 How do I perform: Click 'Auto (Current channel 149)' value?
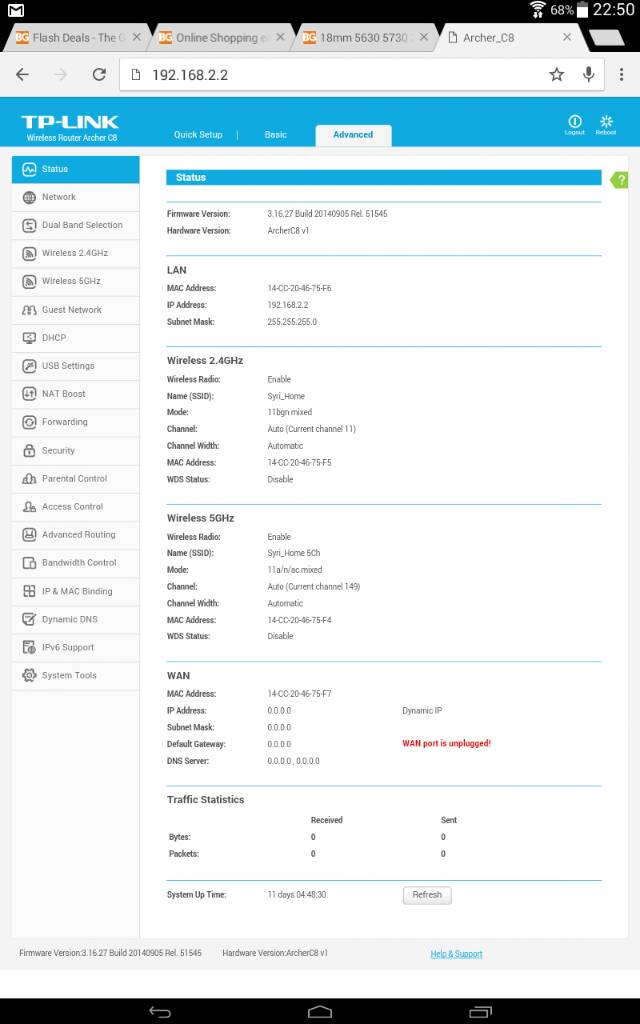click(313, 586)
